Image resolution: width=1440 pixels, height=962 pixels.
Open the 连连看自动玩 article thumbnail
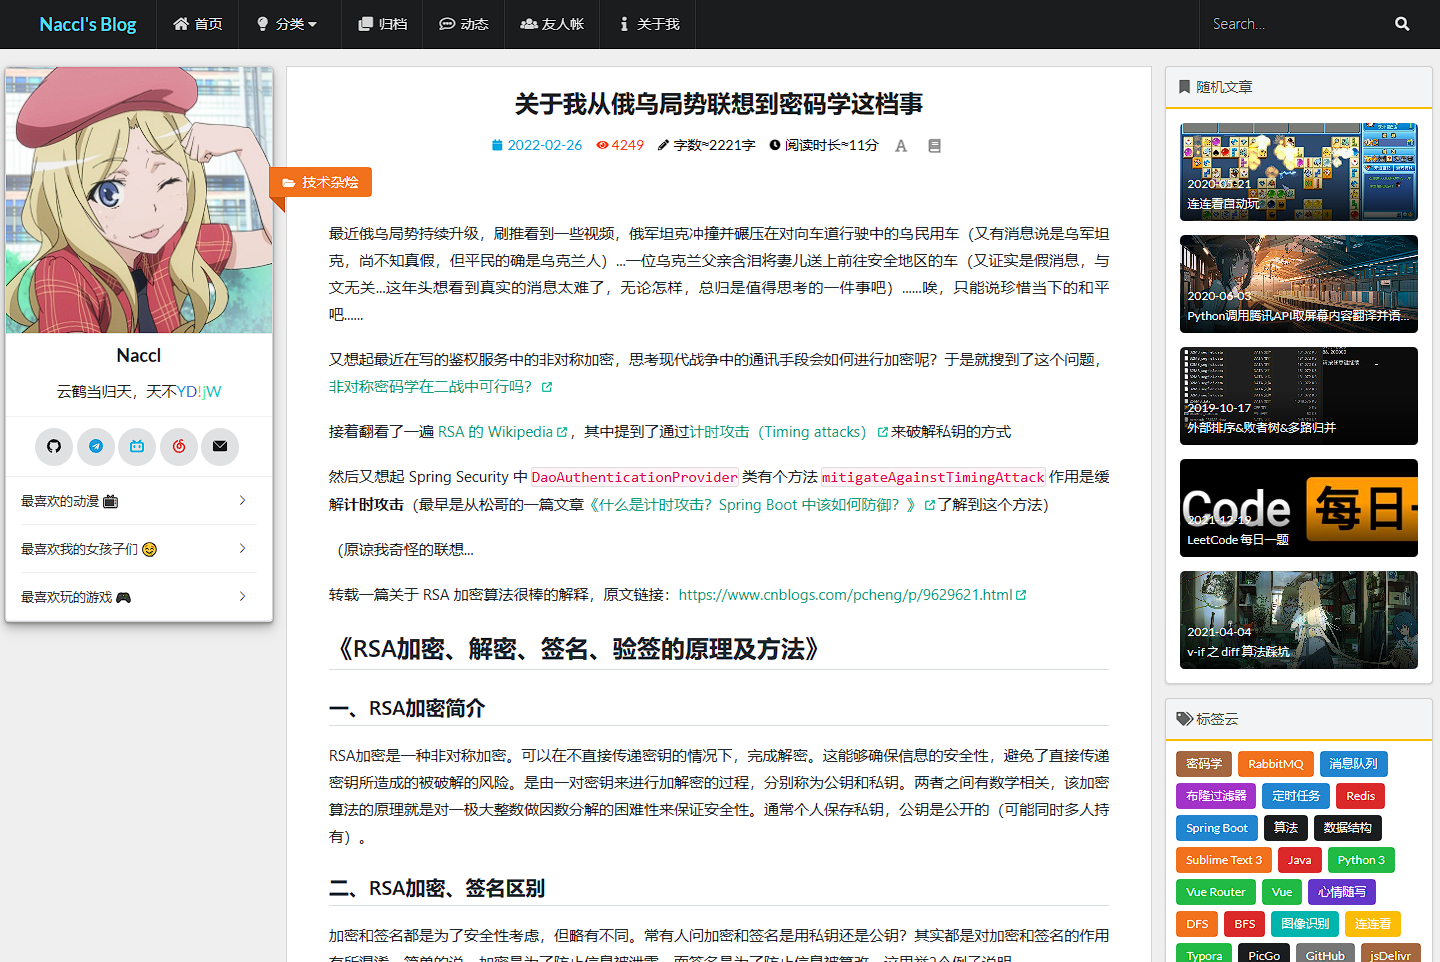(x=1298, y=172)
